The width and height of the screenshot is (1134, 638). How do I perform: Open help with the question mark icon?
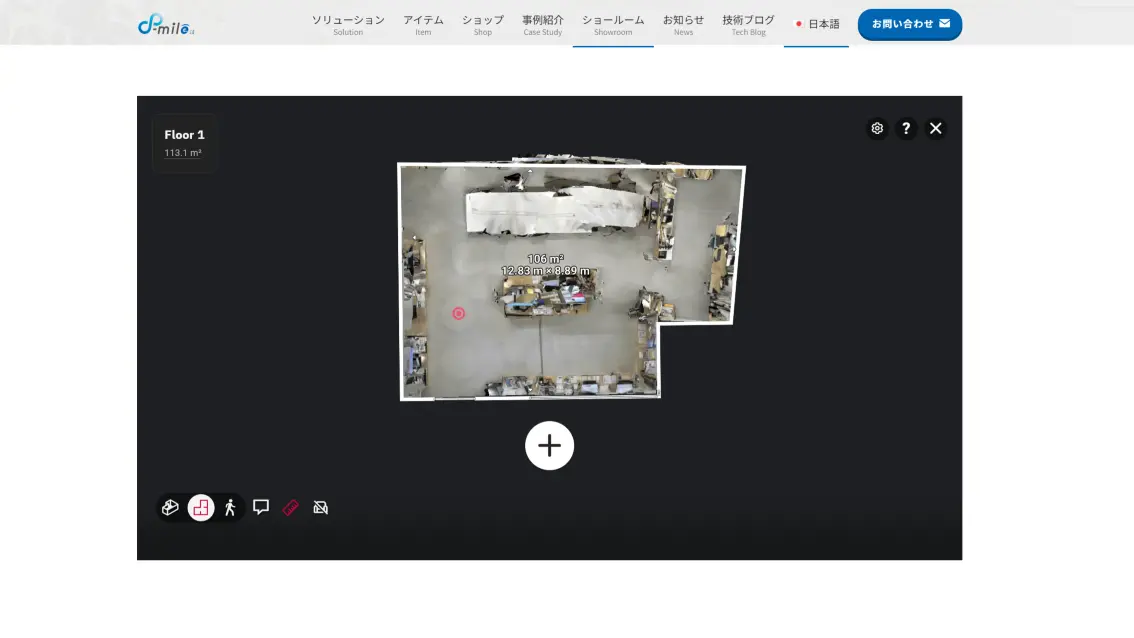906,128
